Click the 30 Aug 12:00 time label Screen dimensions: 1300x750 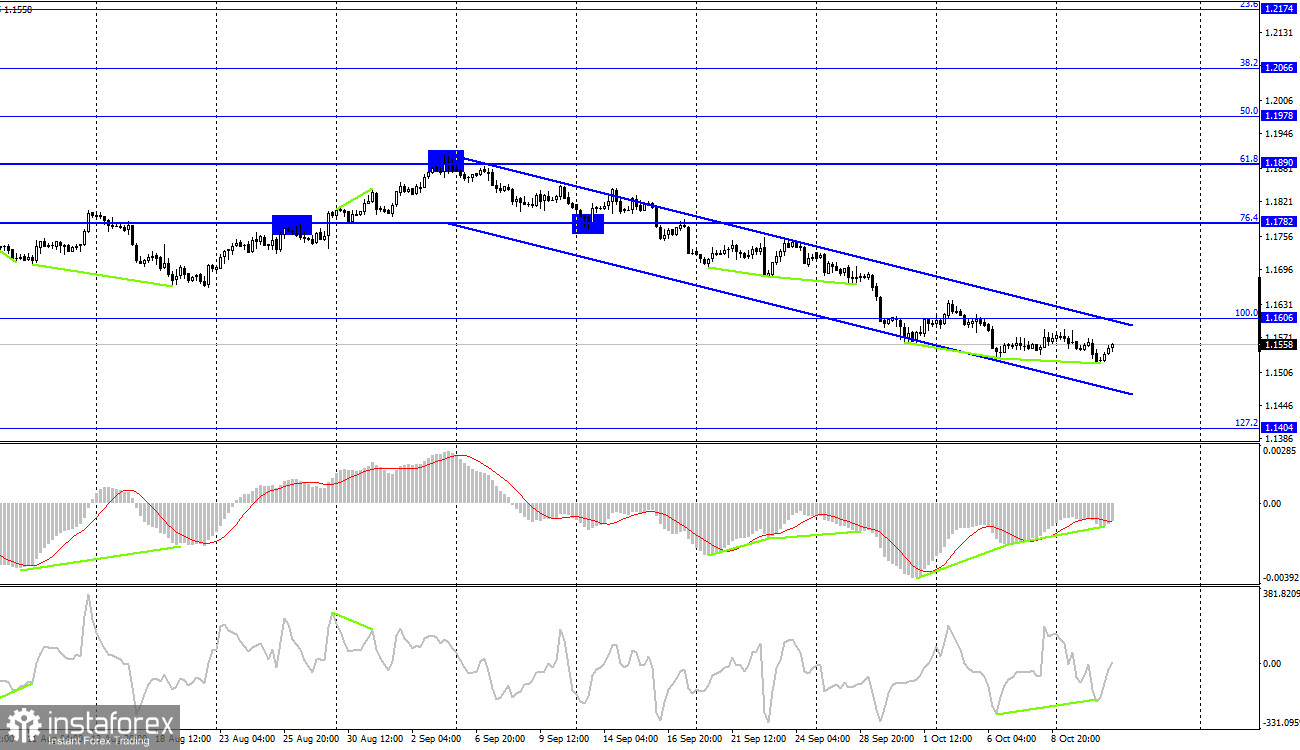(375, 740)
